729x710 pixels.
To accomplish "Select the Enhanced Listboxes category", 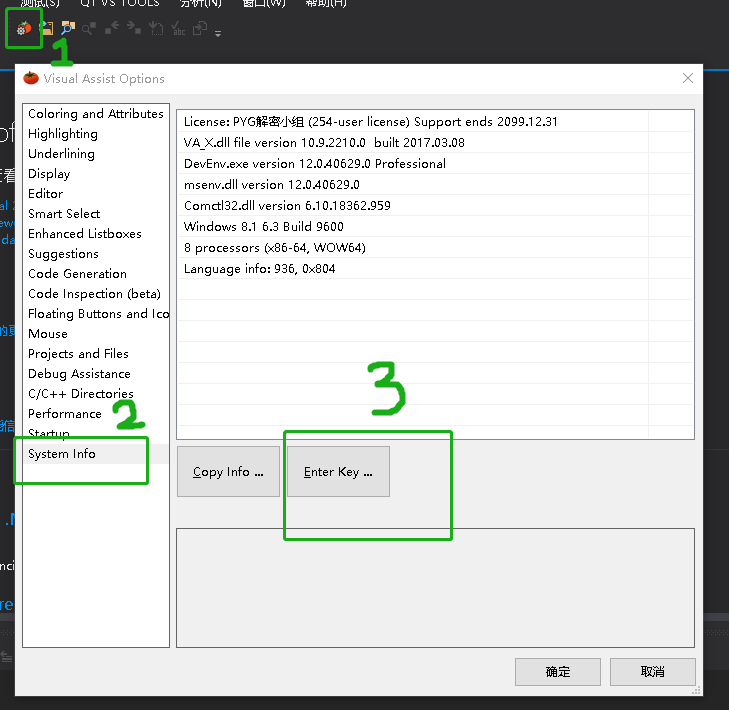I will pyautogui.click(x=96, y=234).
